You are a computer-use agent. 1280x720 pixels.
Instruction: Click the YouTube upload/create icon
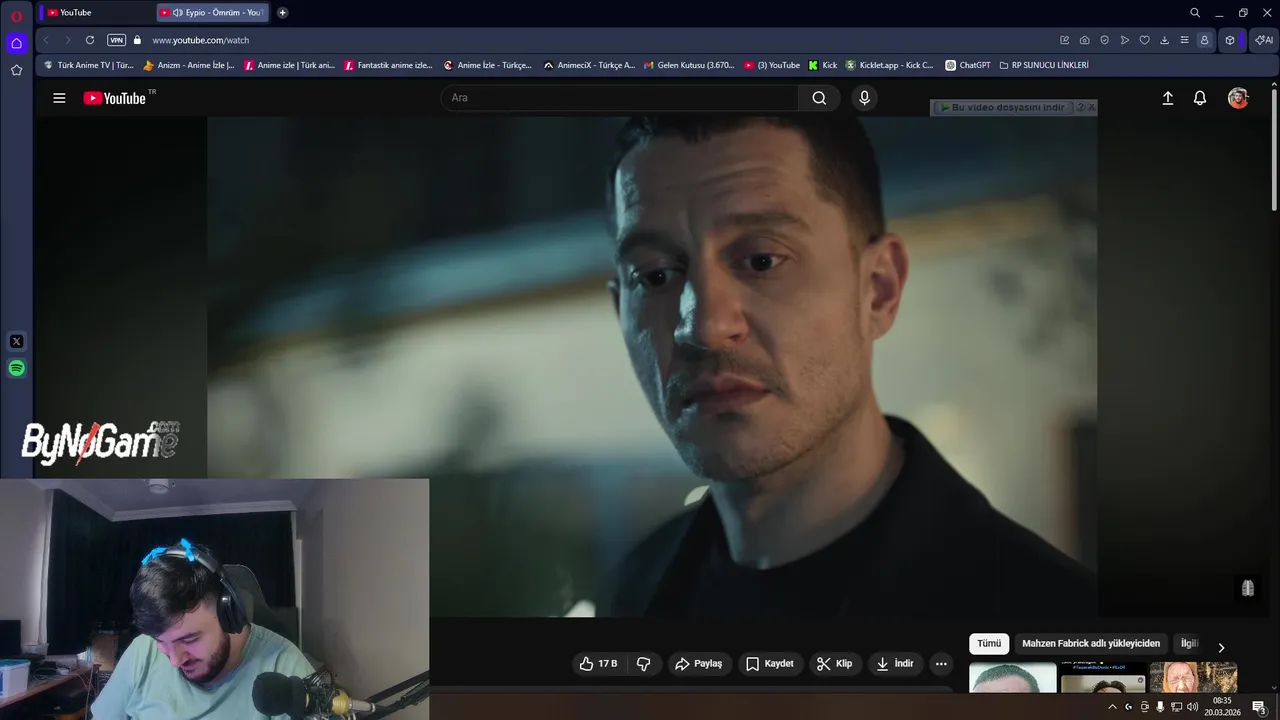1167,98
